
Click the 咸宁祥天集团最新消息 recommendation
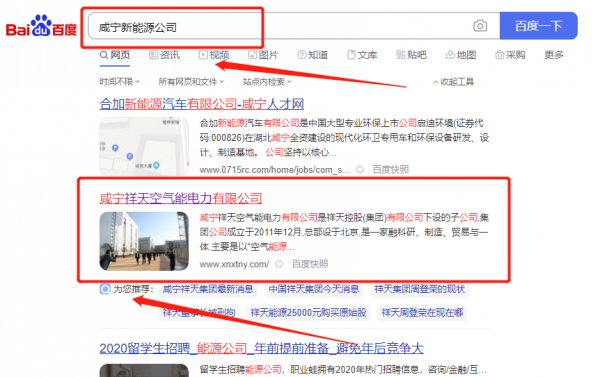[208, 289]
